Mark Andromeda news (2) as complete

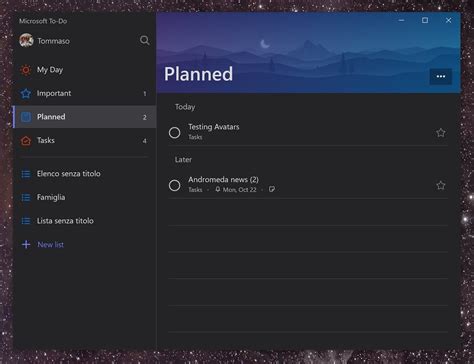pos(174,185)
